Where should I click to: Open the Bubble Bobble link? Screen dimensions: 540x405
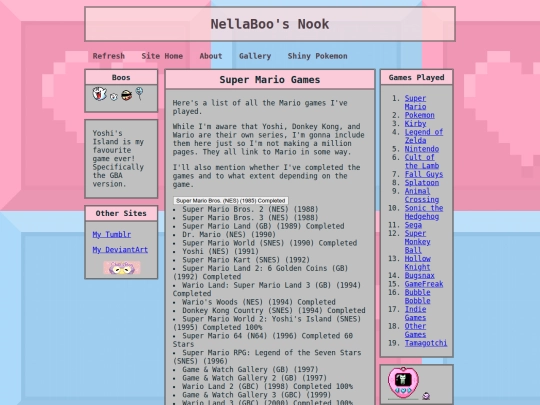coord(417,297)
